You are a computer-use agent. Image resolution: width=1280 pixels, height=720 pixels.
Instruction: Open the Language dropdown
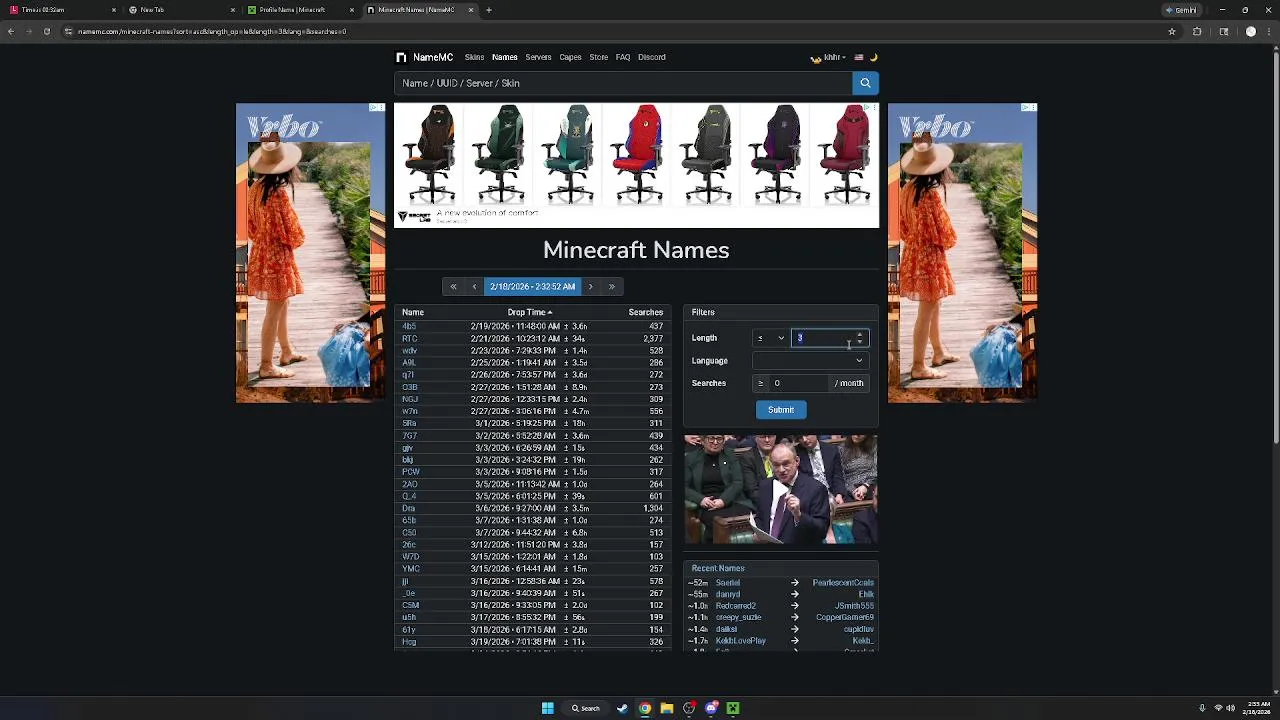[x=810, y=360]
